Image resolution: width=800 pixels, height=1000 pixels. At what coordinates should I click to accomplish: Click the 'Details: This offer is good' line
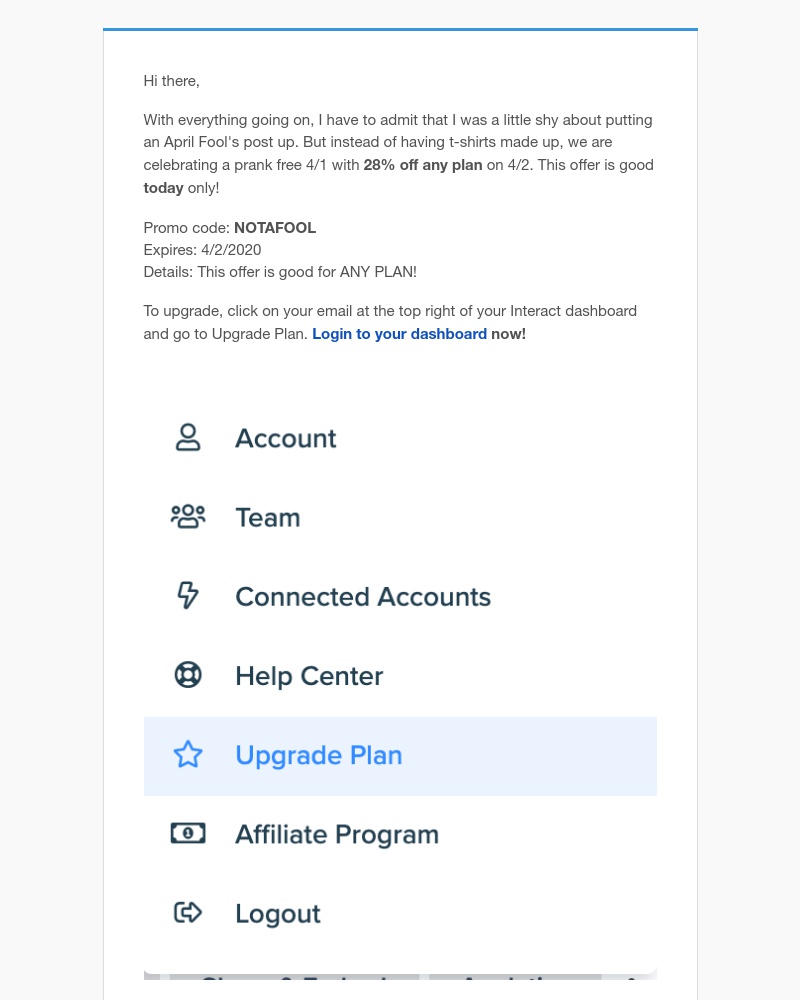coord(280,272)
